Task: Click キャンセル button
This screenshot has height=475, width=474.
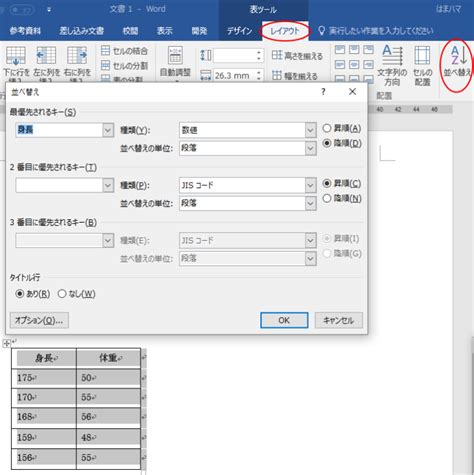Action: [339, 320]
